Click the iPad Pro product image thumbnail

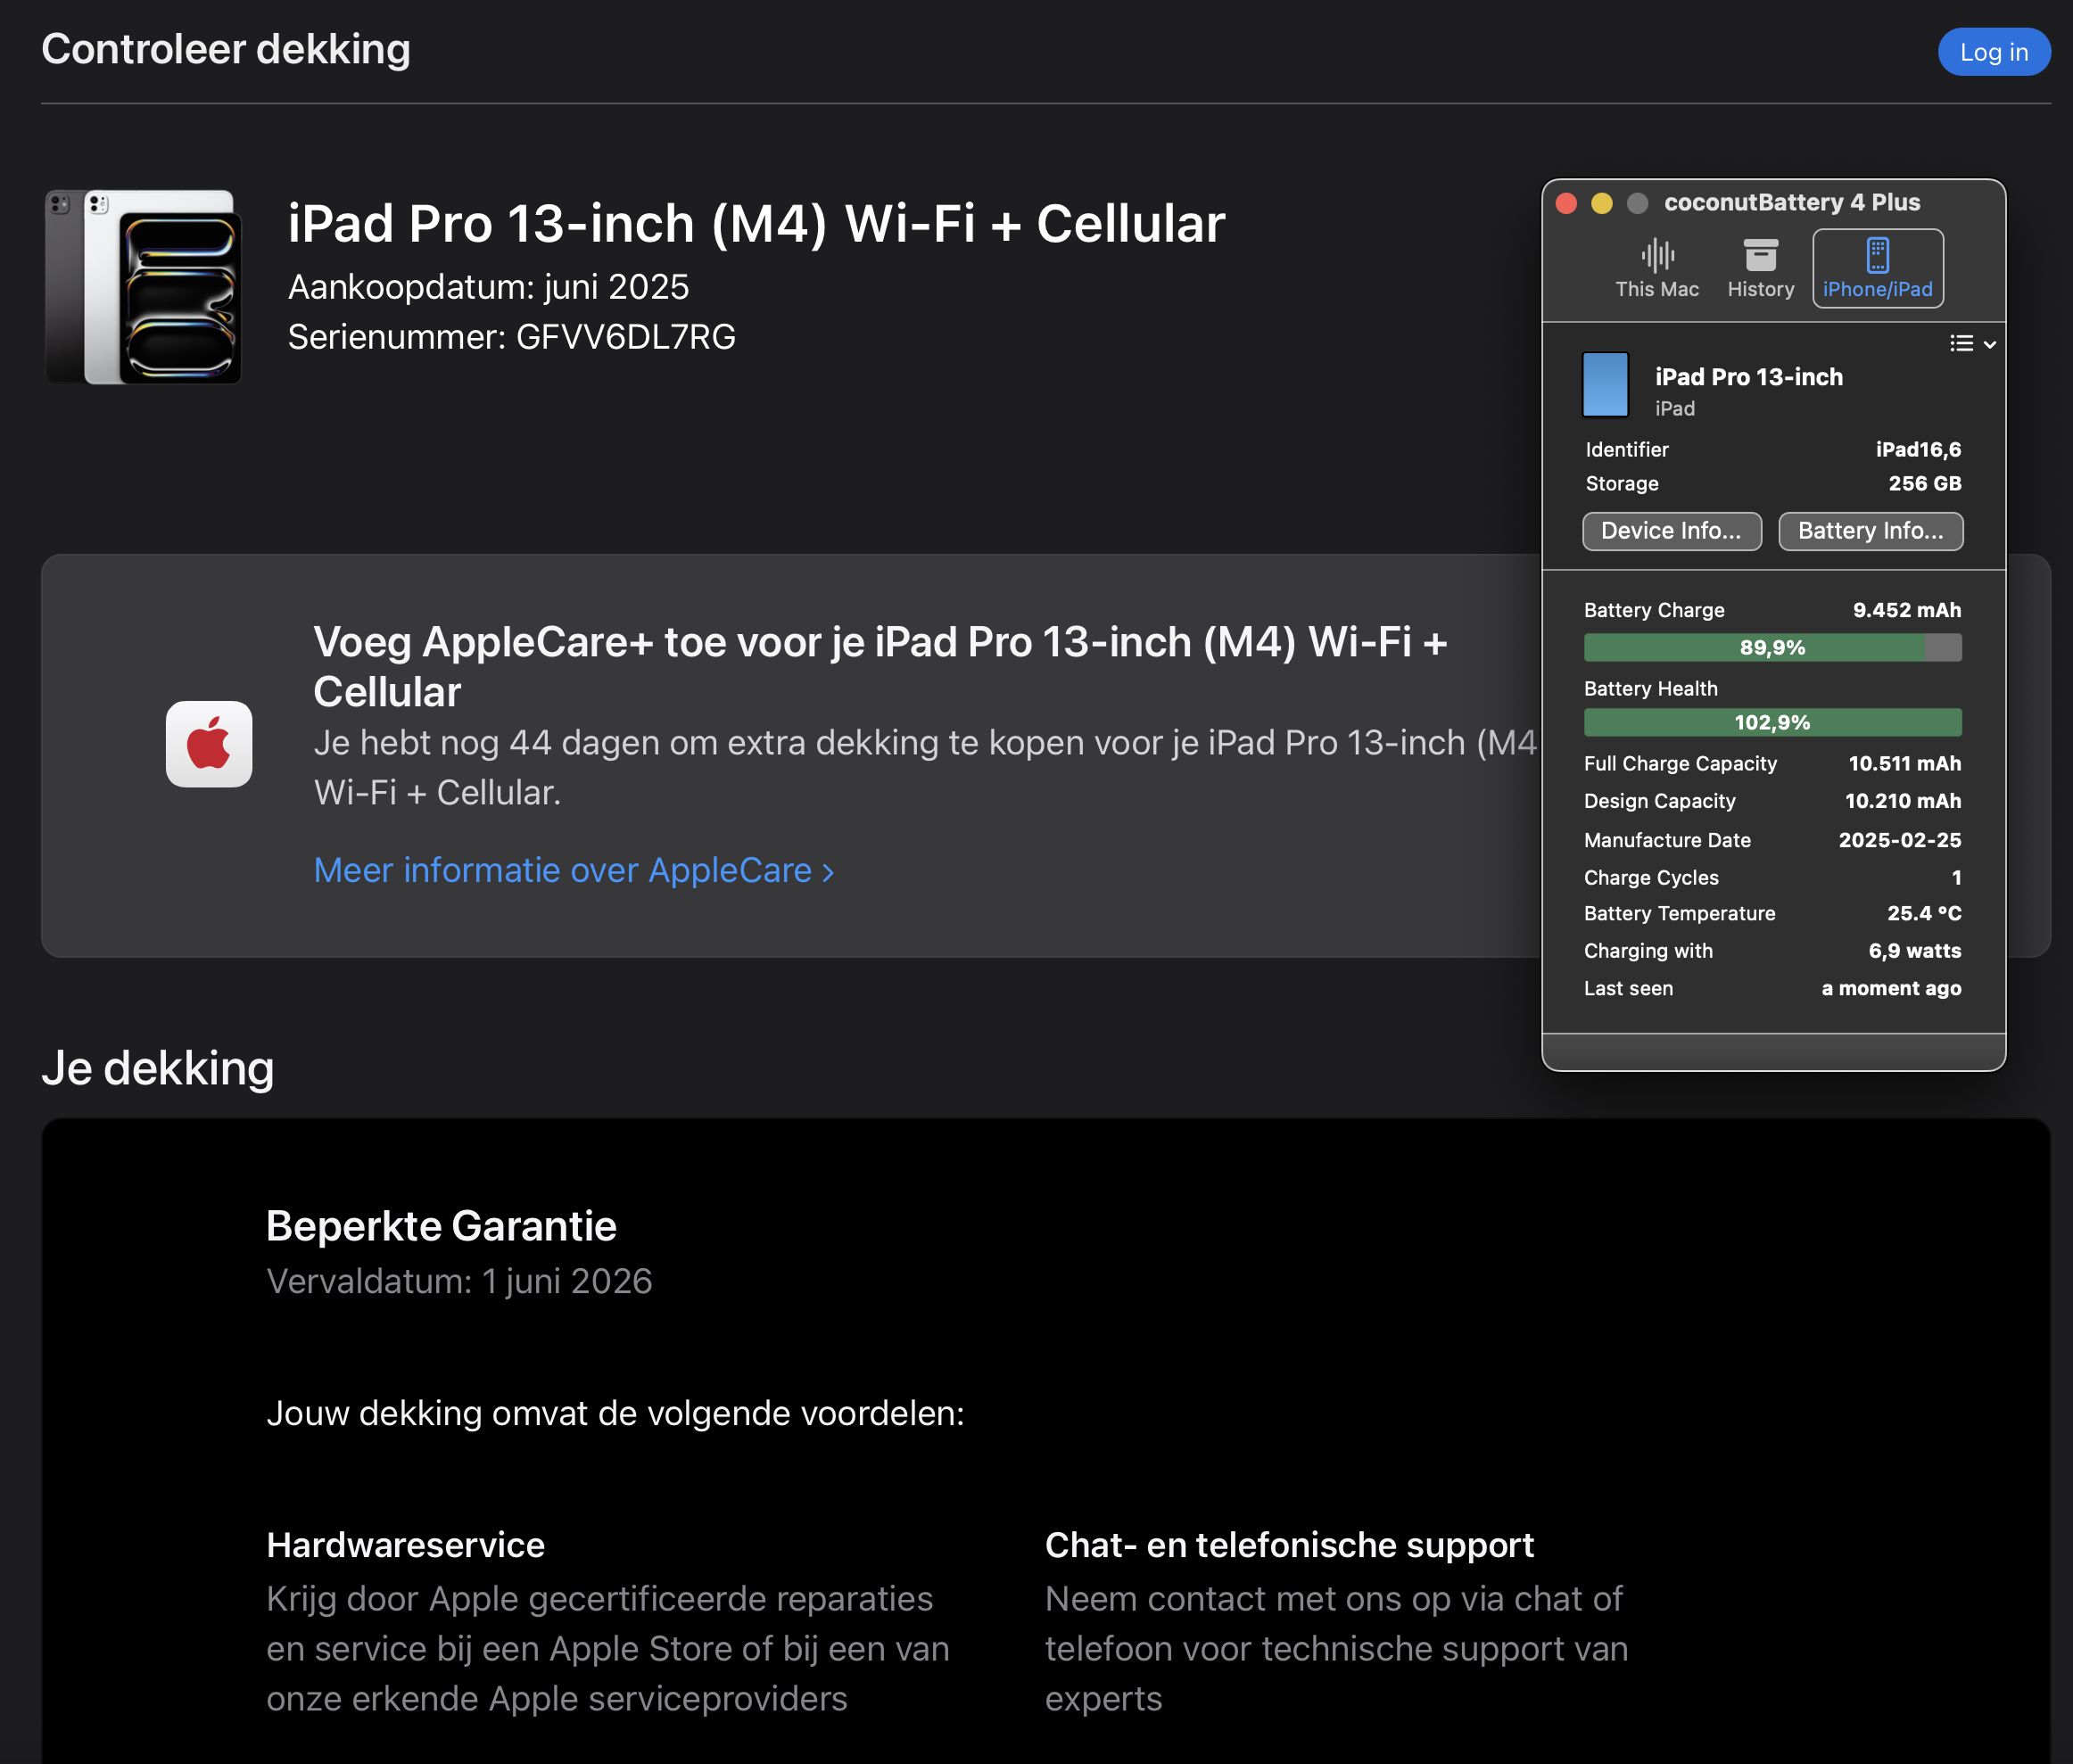click(143, 287)
